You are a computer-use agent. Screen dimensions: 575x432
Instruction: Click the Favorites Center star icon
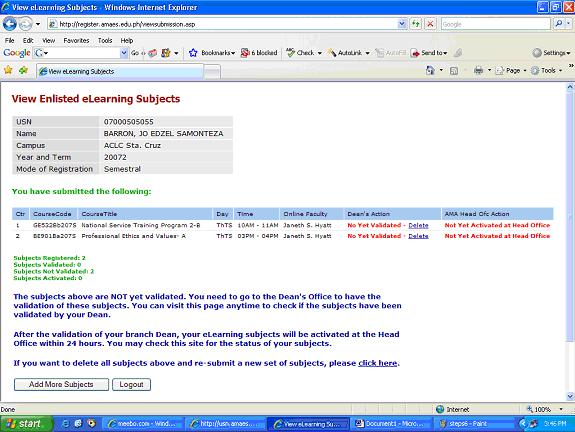tap(8, 70)
